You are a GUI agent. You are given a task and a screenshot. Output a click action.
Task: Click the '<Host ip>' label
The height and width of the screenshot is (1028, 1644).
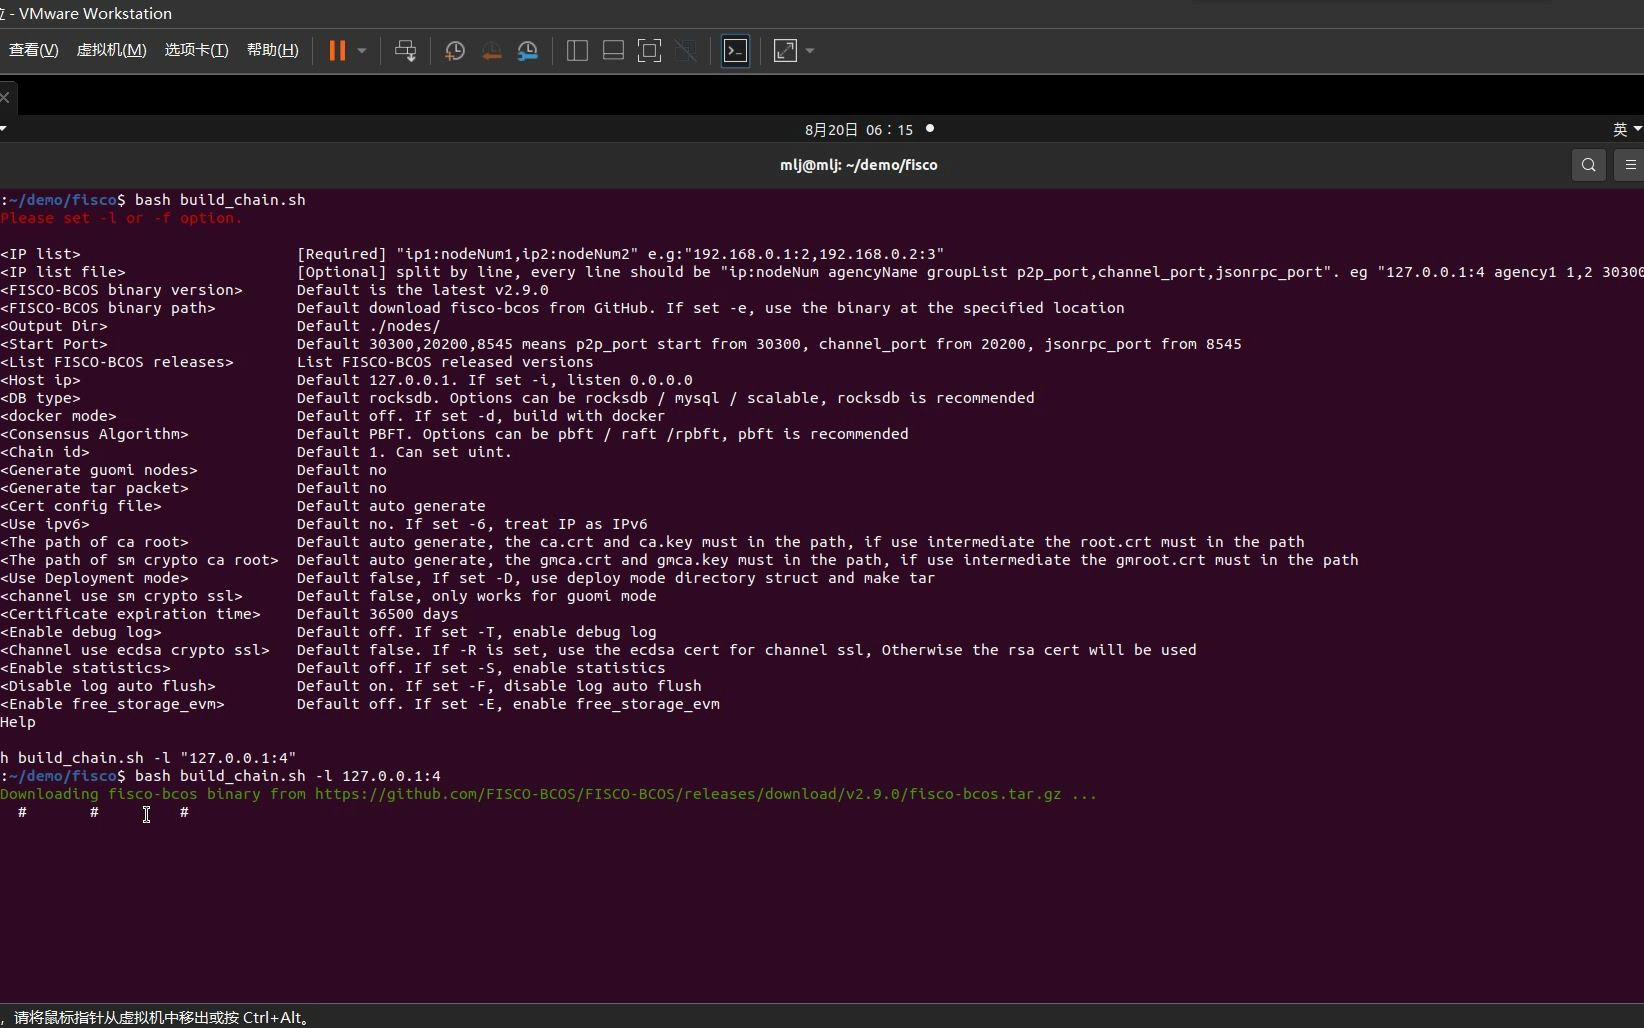coord(40,380)
